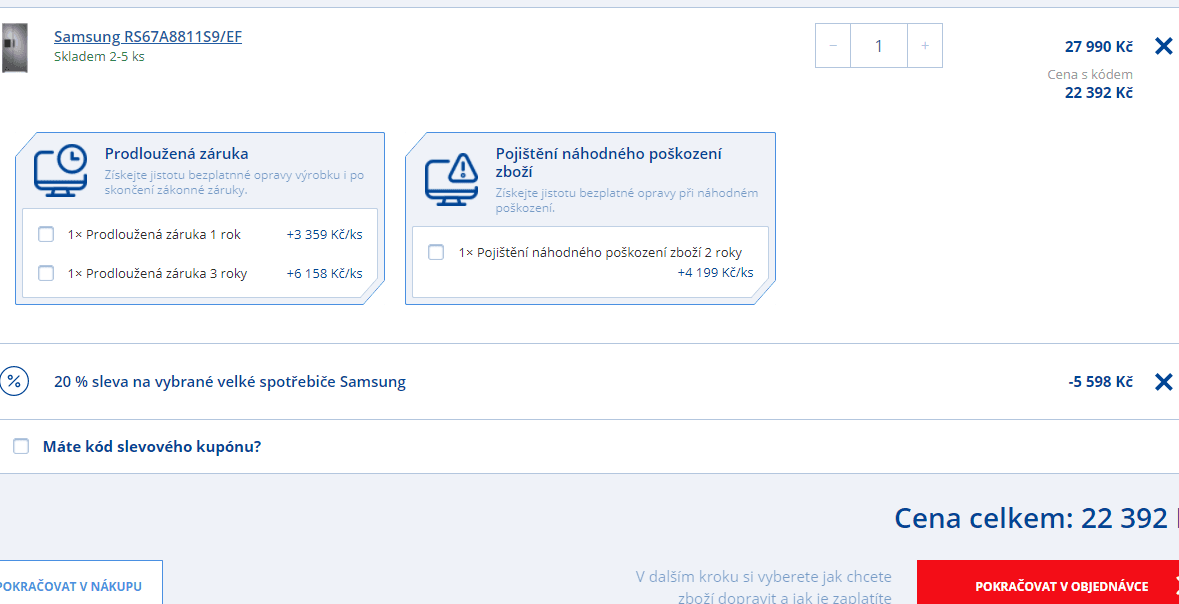Click the Prodloužená záruka heading
This screenshot has width=1179, height=604.
(177, 154)
